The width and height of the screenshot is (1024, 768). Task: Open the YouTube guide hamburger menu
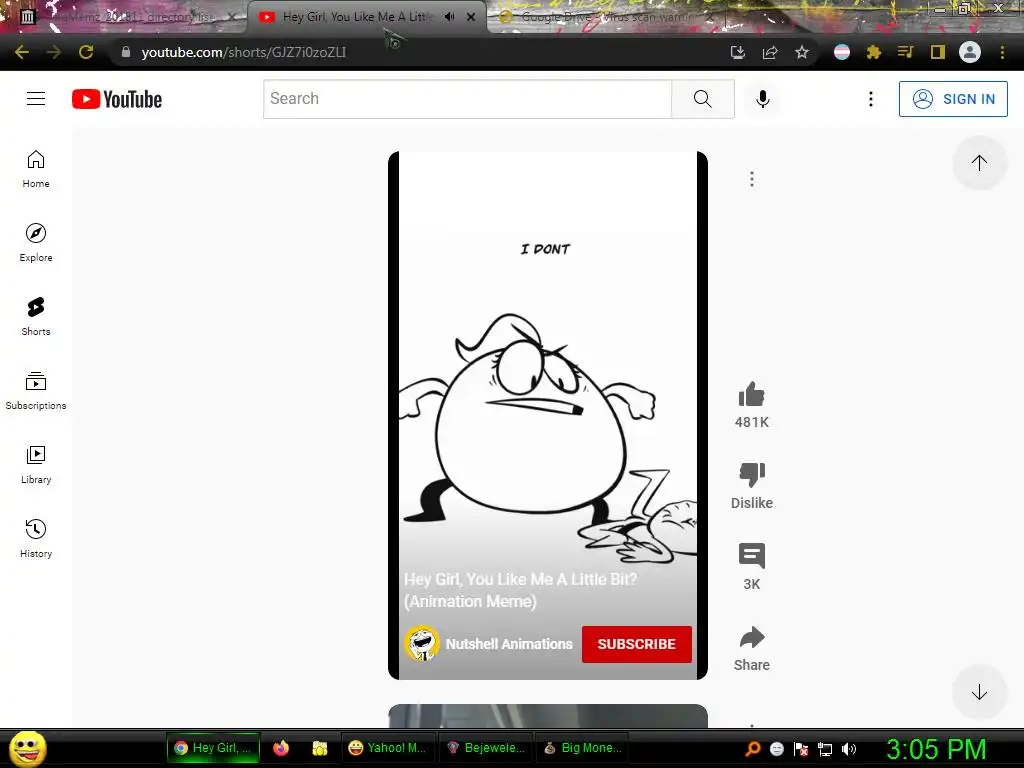(x=36, y=99)
